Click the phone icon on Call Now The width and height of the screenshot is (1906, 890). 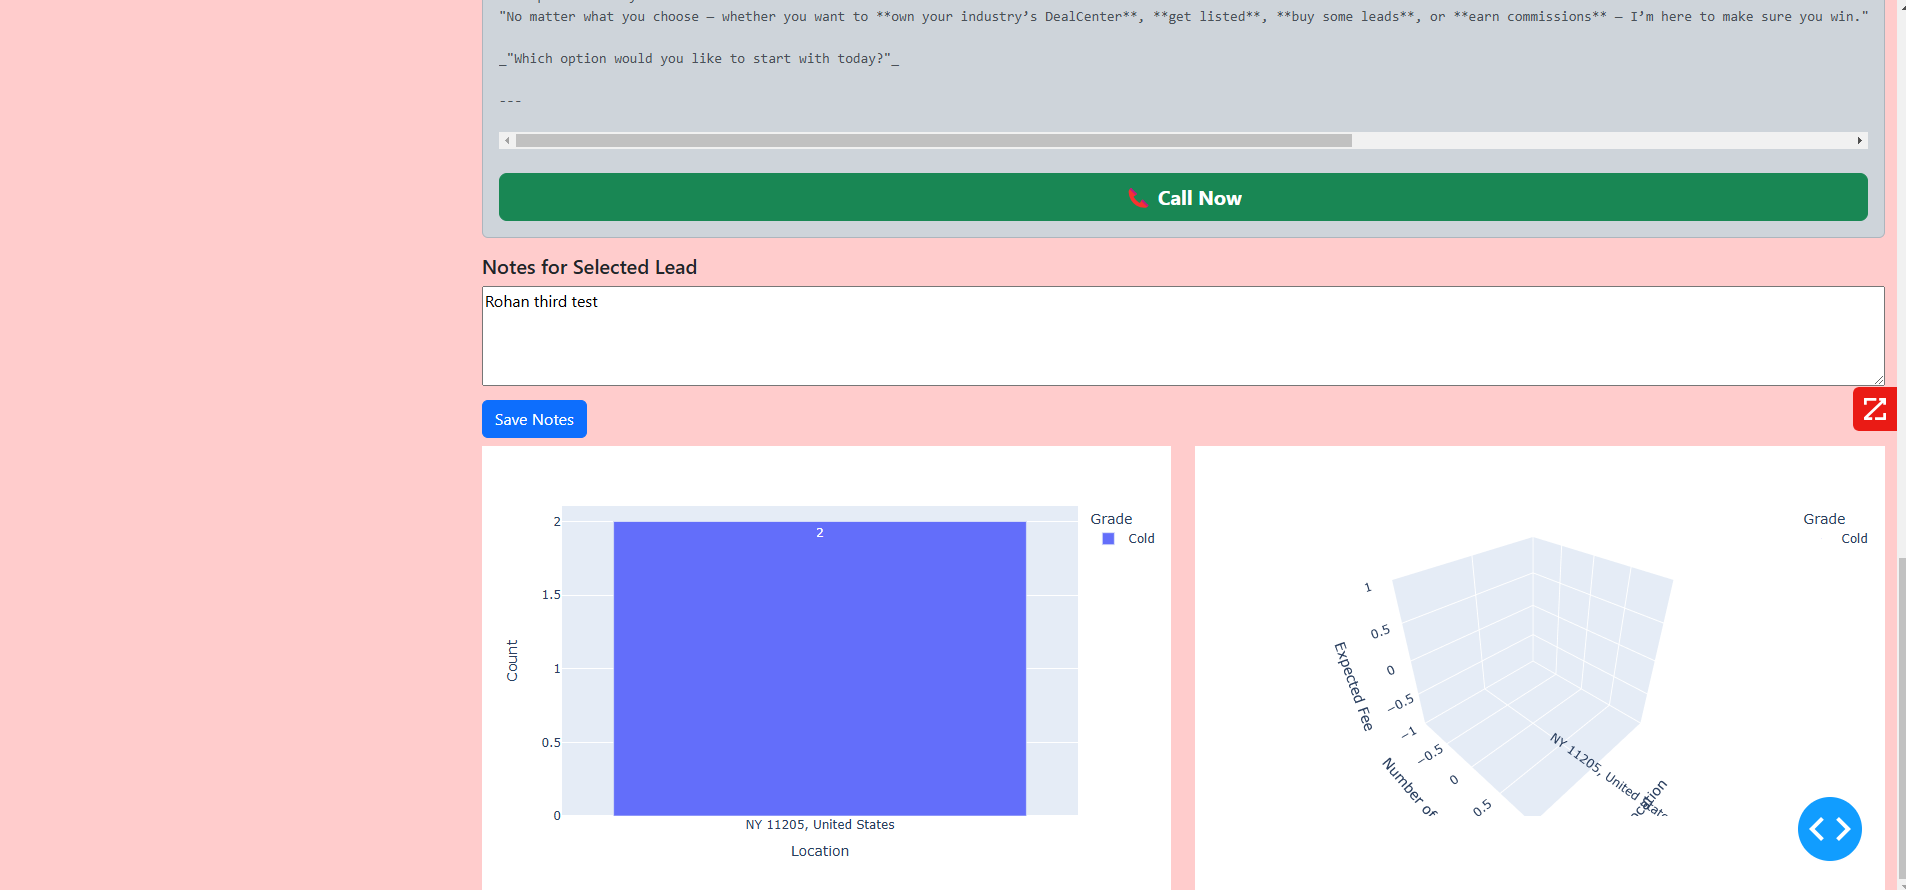point(1137,198)
